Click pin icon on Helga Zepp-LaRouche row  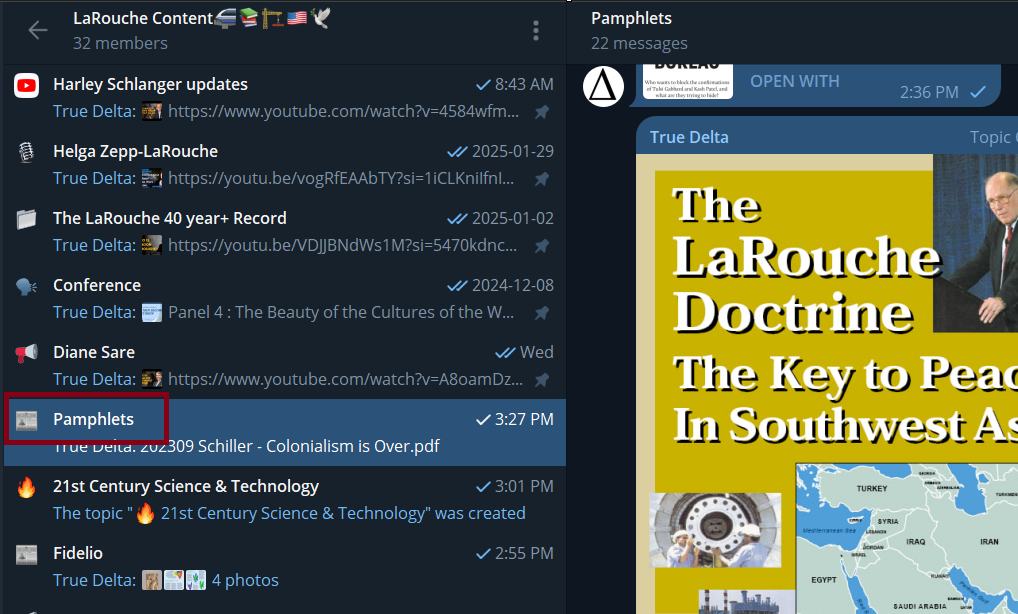541,179
